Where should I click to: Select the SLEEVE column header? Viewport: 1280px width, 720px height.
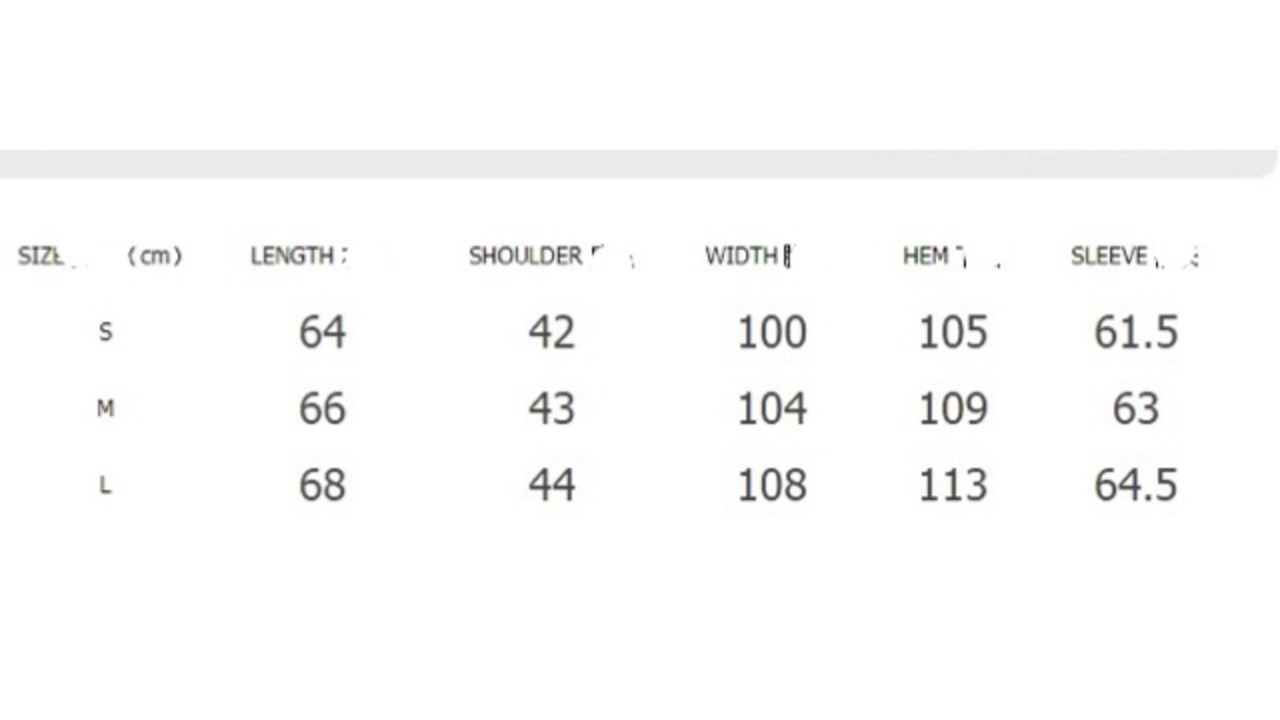[1109, 256]
